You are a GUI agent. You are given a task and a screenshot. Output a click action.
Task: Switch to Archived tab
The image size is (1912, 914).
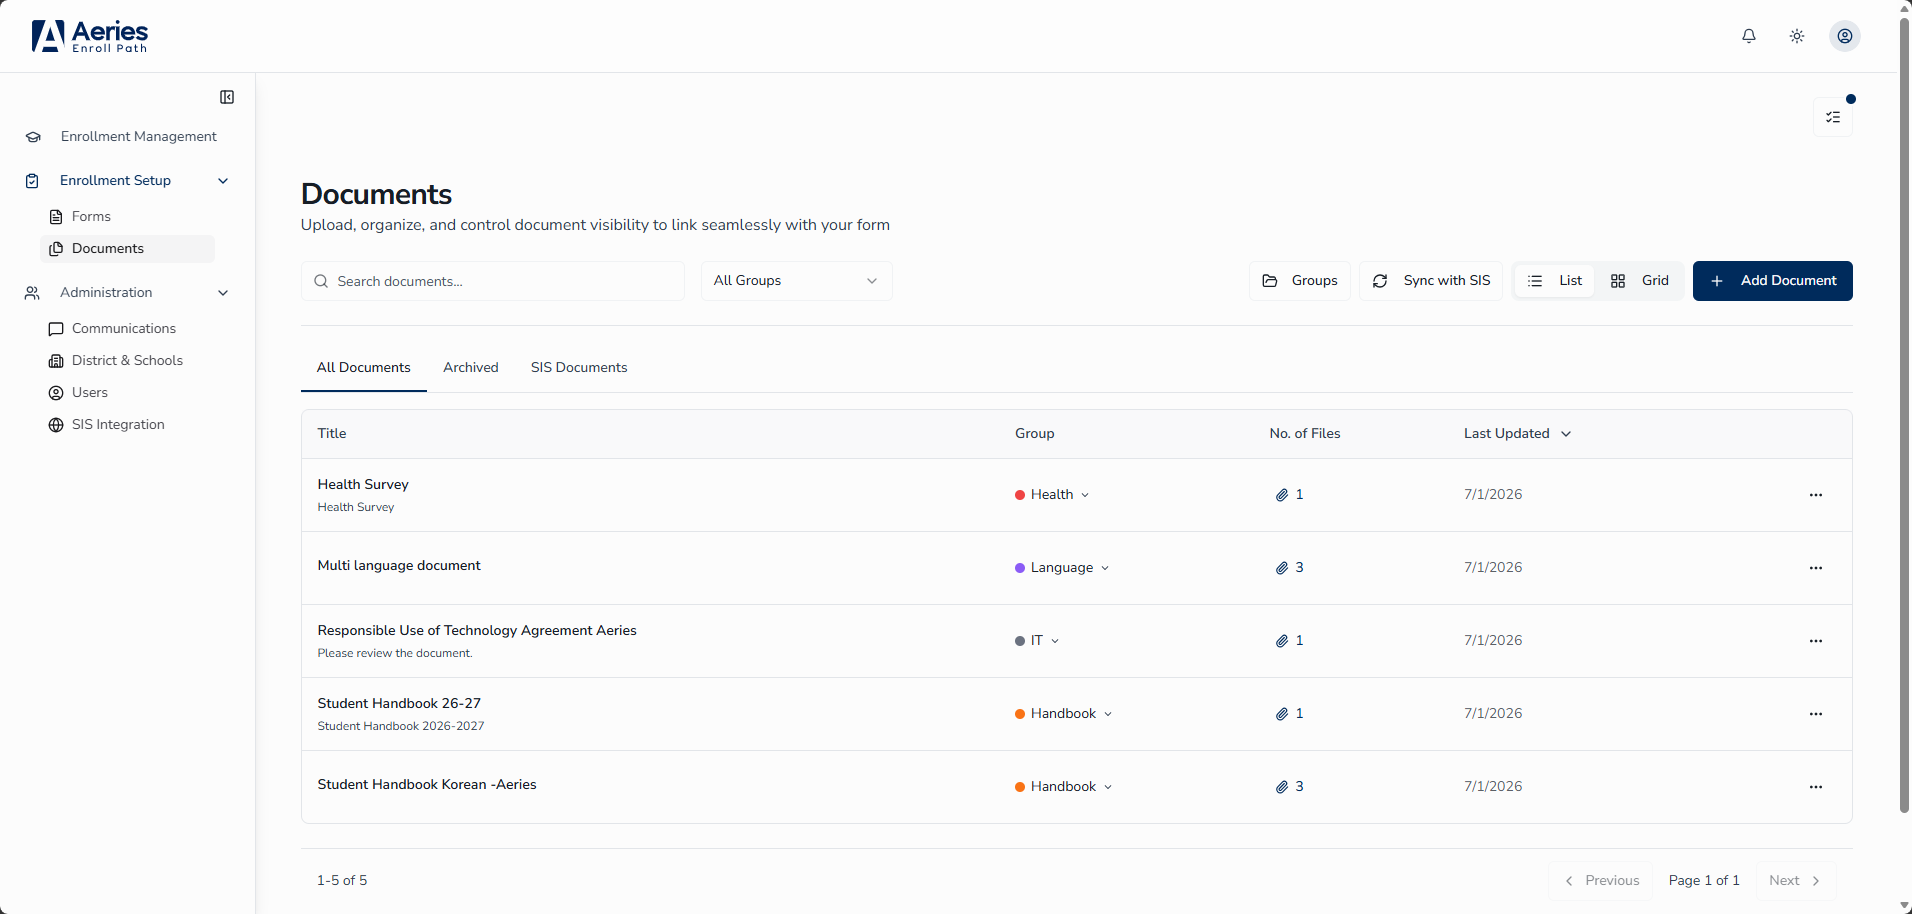coord(471,367)
